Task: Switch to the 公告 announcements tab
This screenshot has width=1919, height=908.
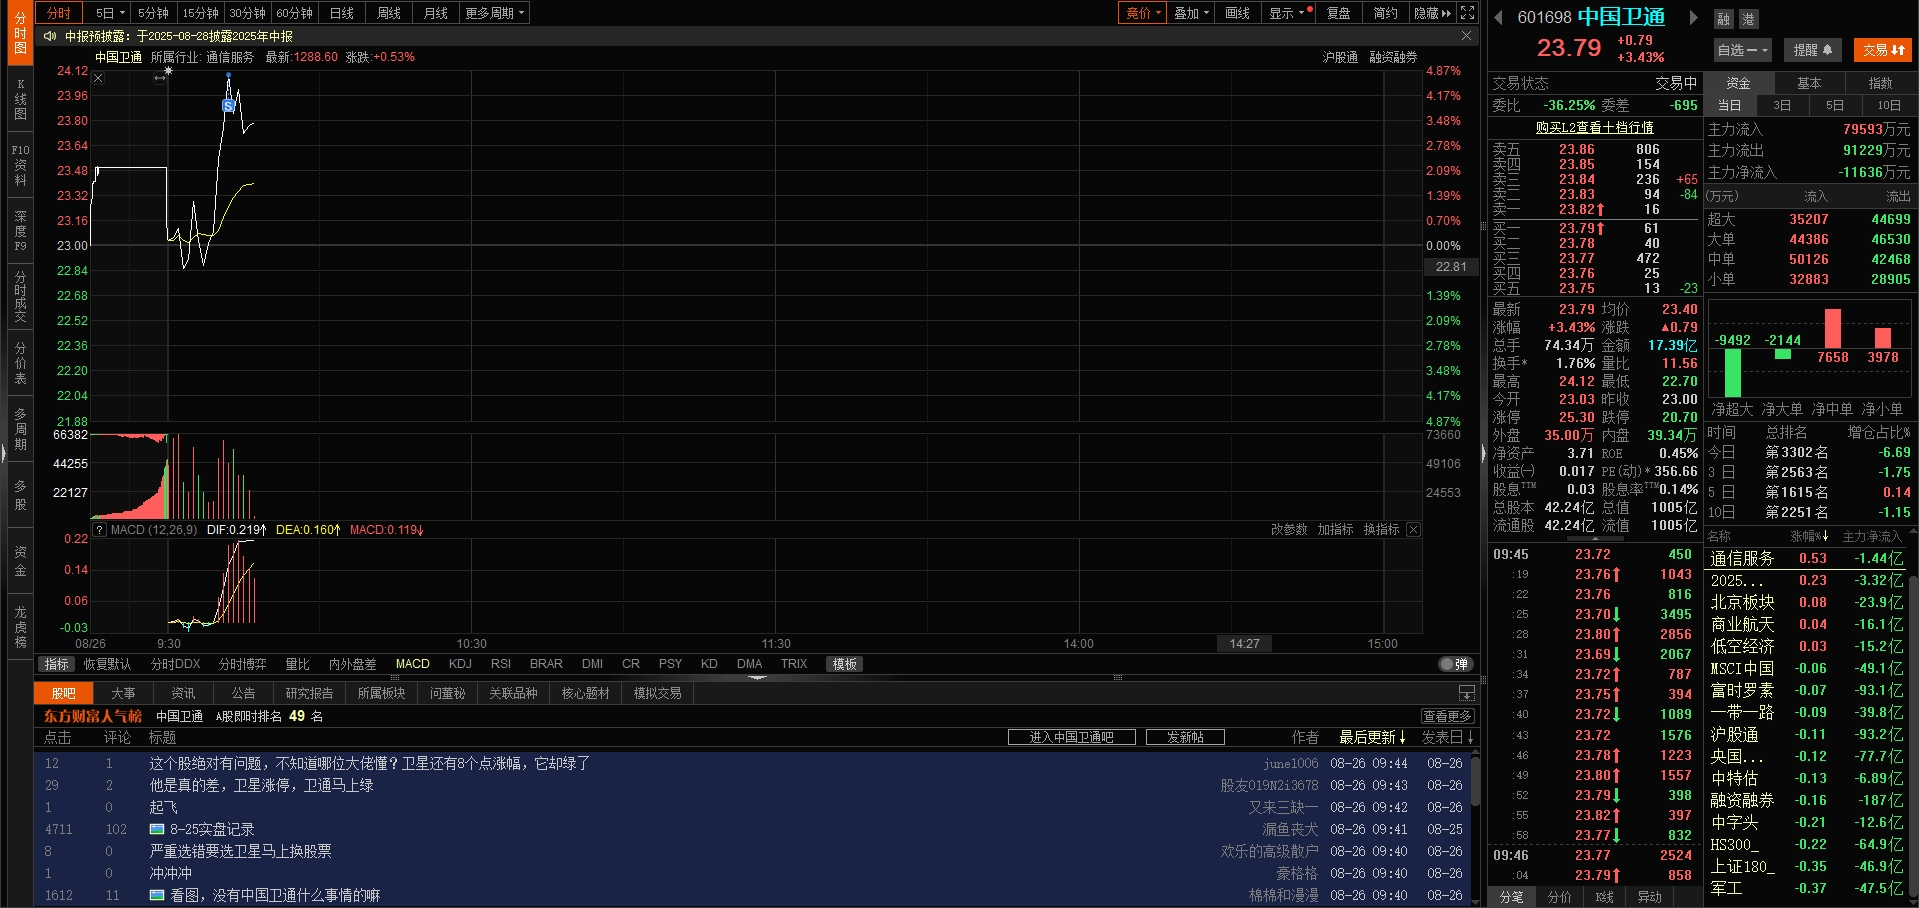Action: (243, 693)
